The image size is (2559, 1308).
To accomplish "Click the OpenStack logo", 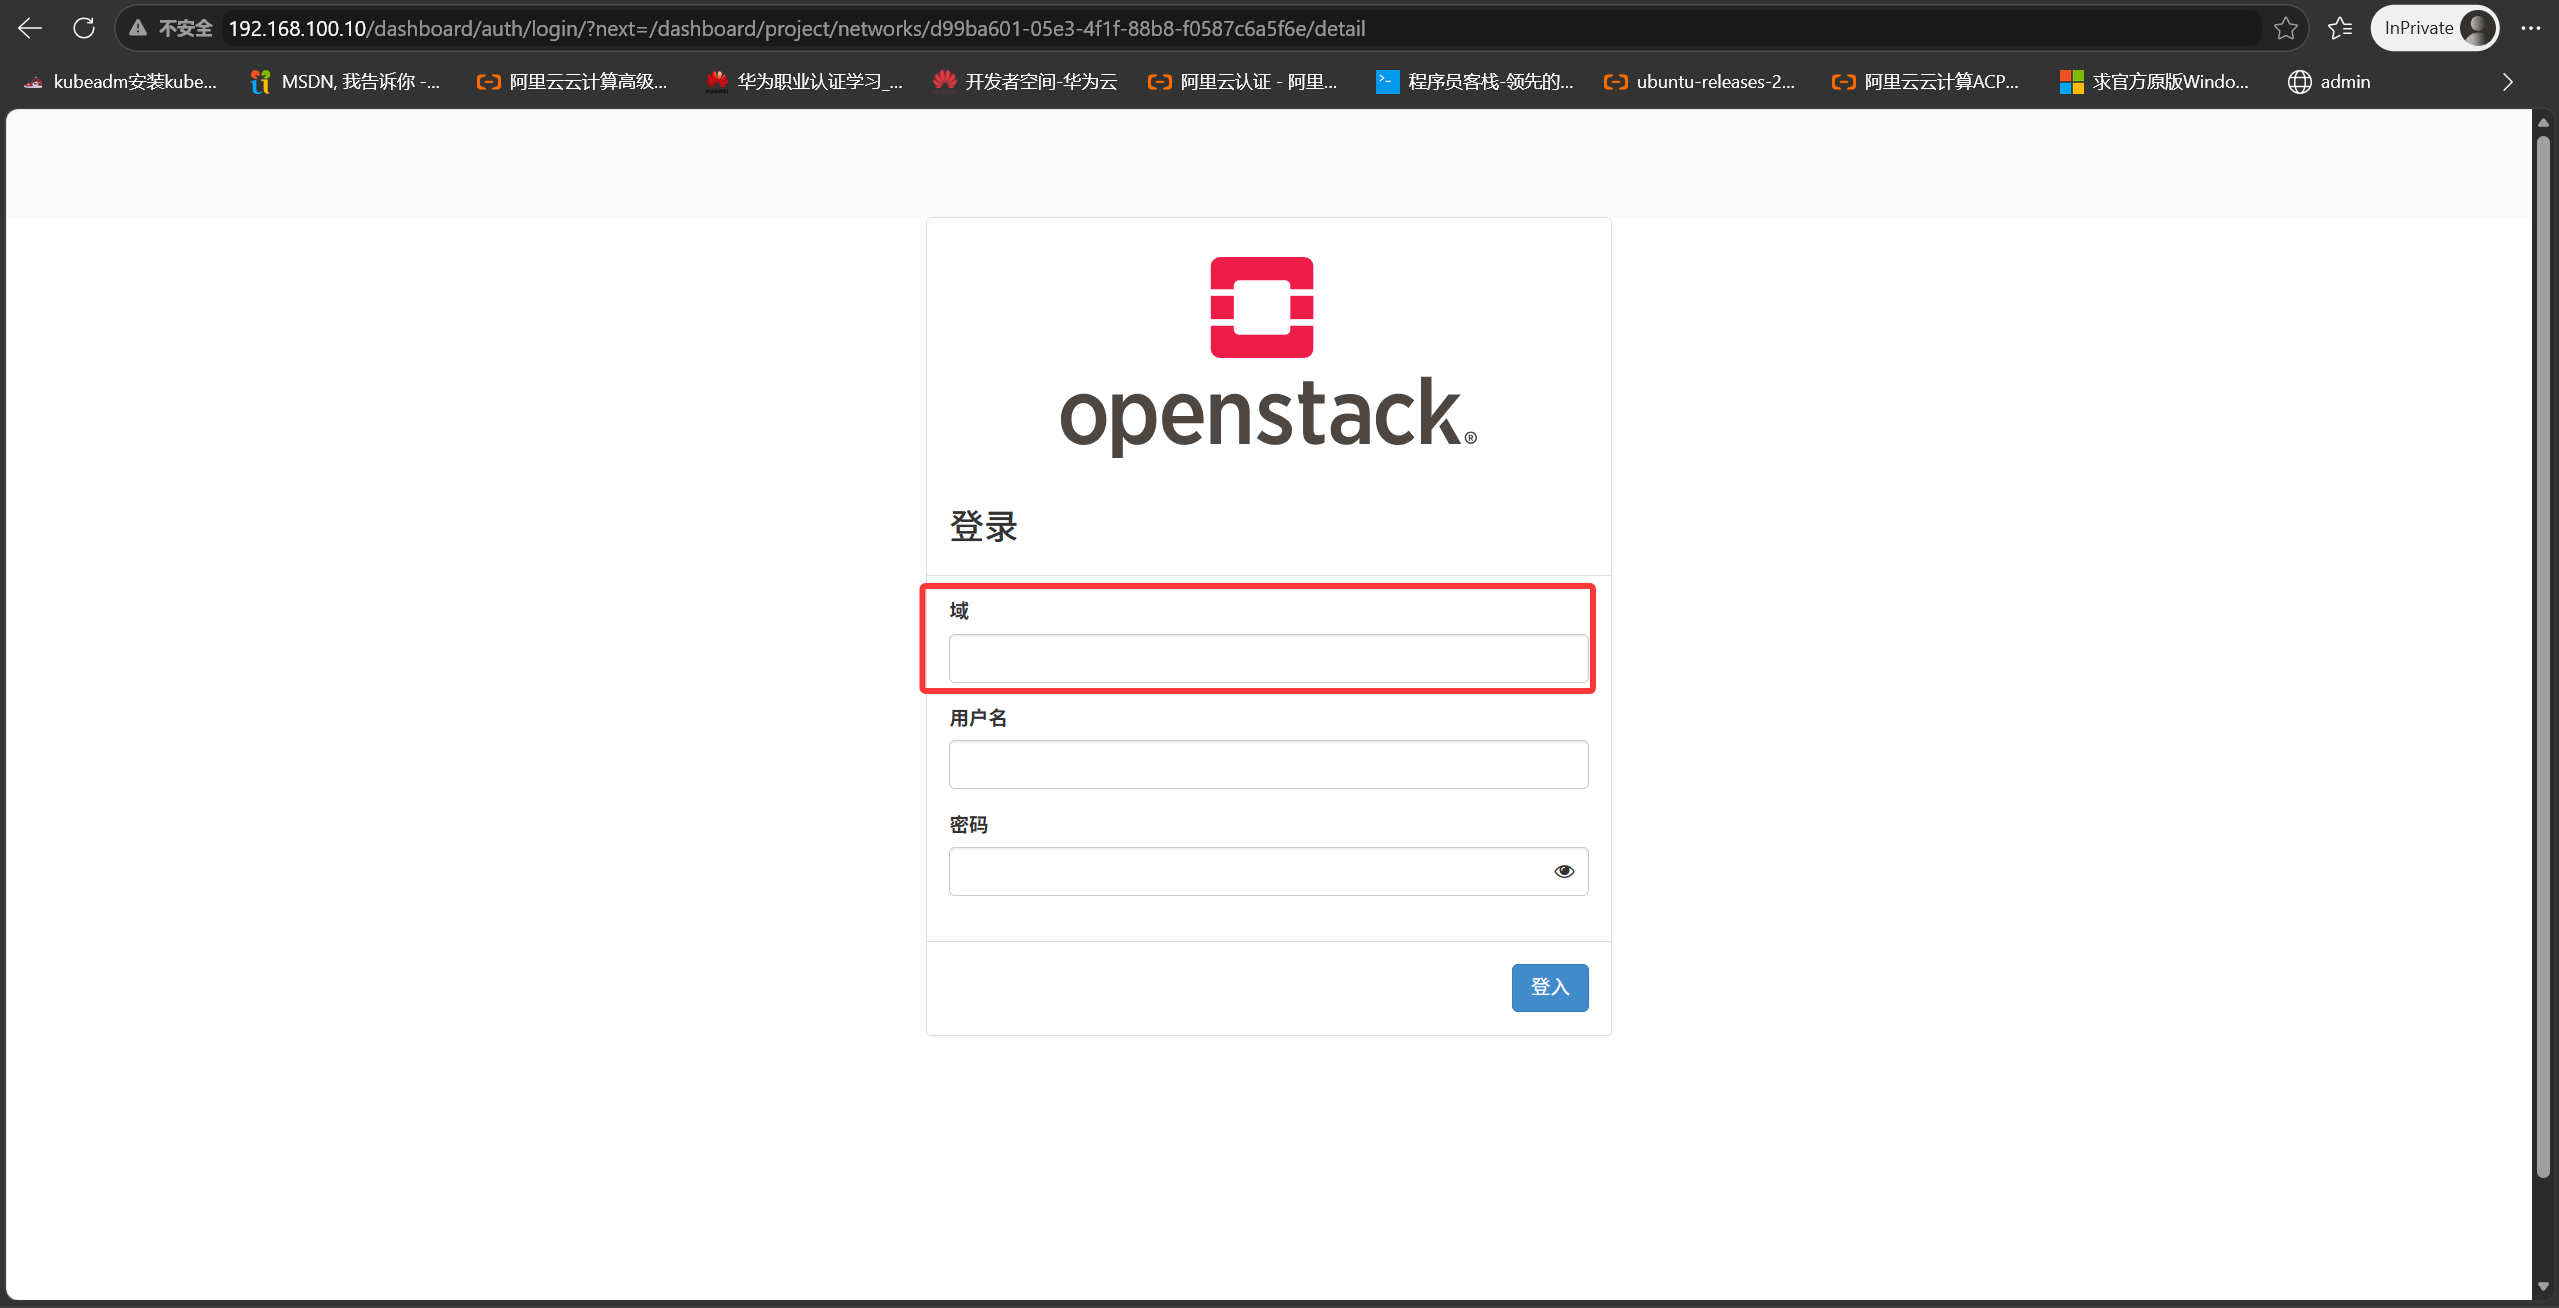I will click(x=1268, y=356).
